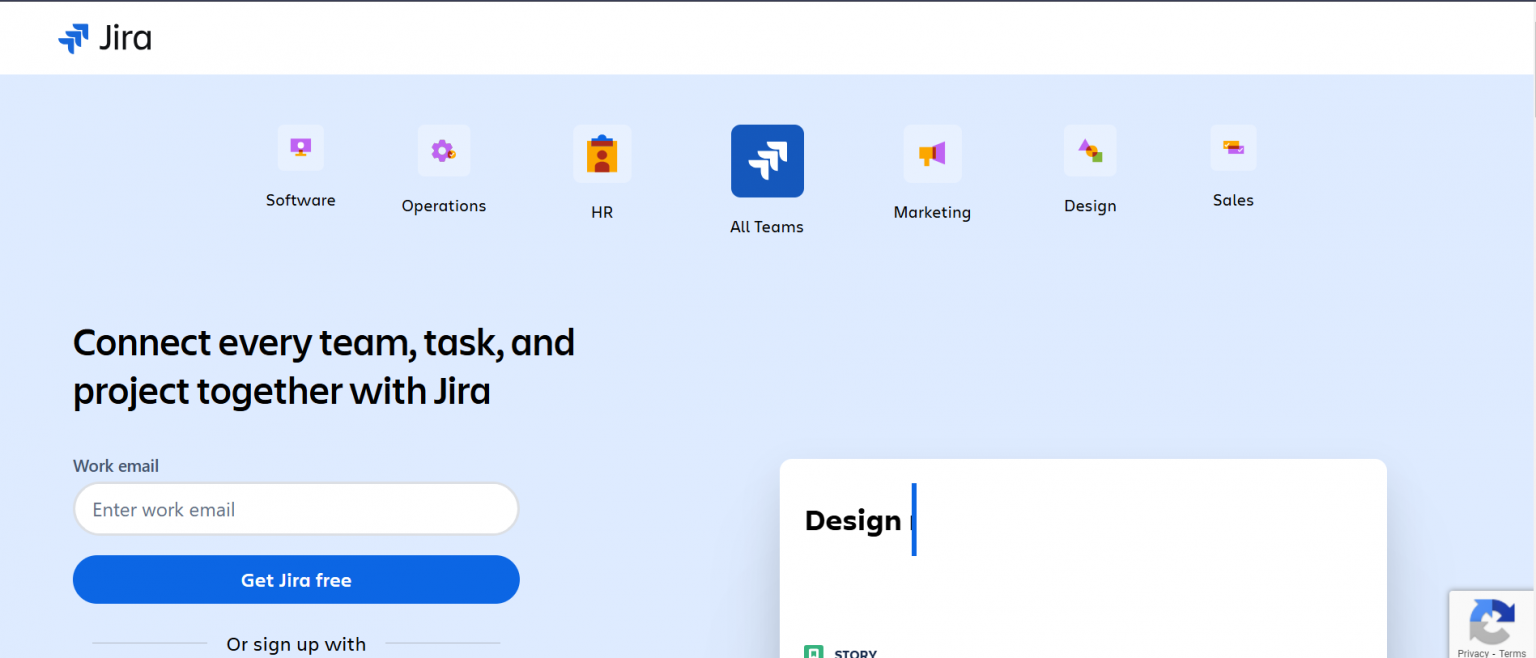The height and width of the screenshot is (658, 1536).
Task: Switch to the Sales tab
Action: tap(1233, 170)
